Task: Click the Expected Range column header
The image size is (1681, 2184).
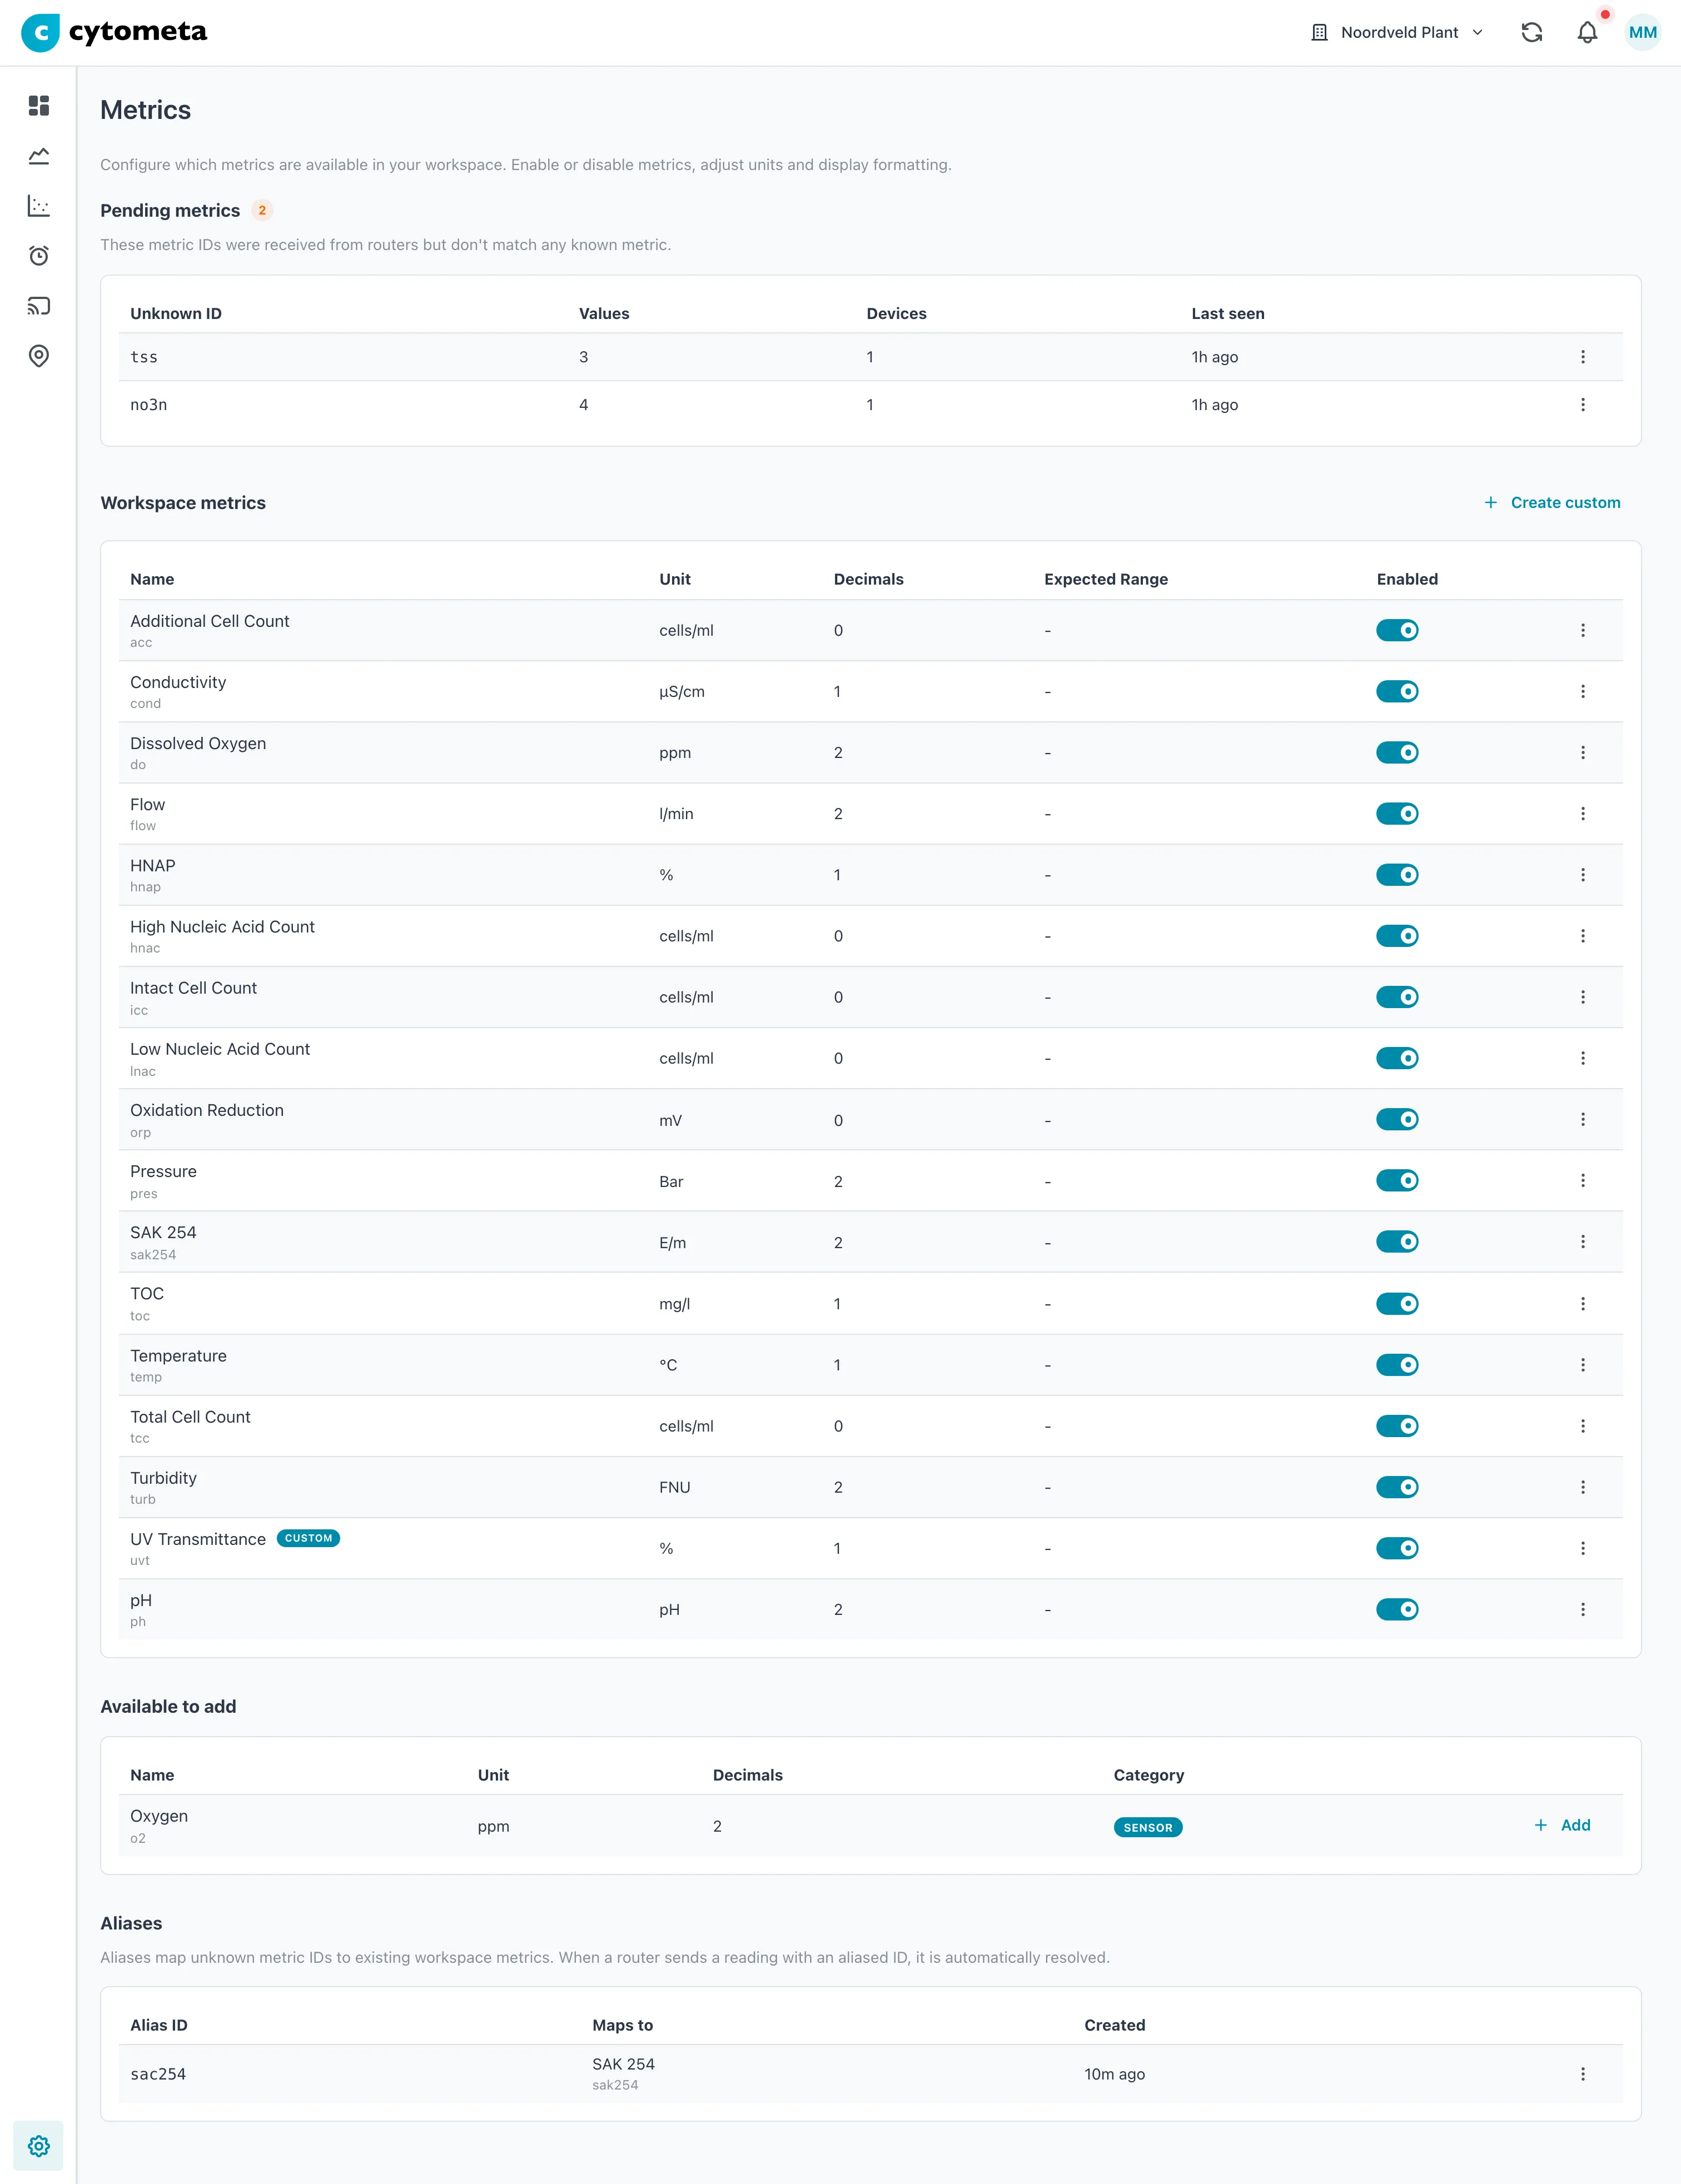Action: (1106, 579)
